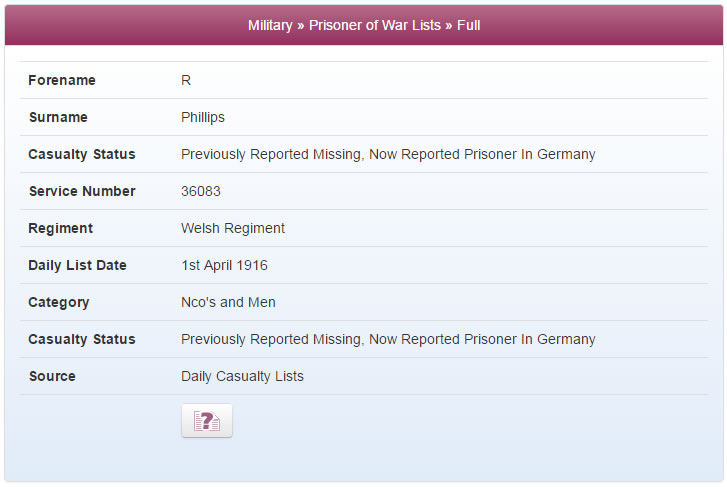Click the Service Number label
The width and height of the screenshot is (727, 487).
82,191
